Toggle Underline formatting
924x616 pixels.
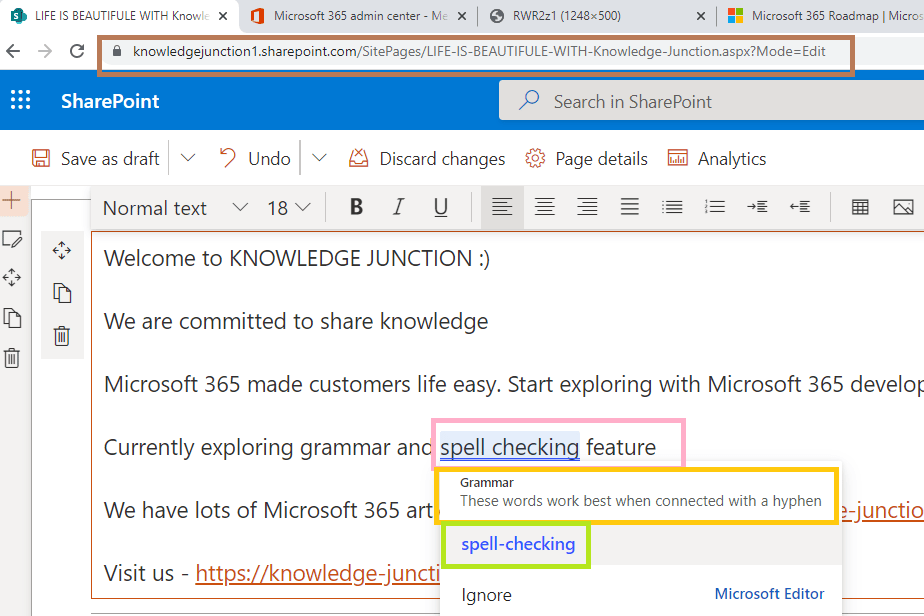441,207
